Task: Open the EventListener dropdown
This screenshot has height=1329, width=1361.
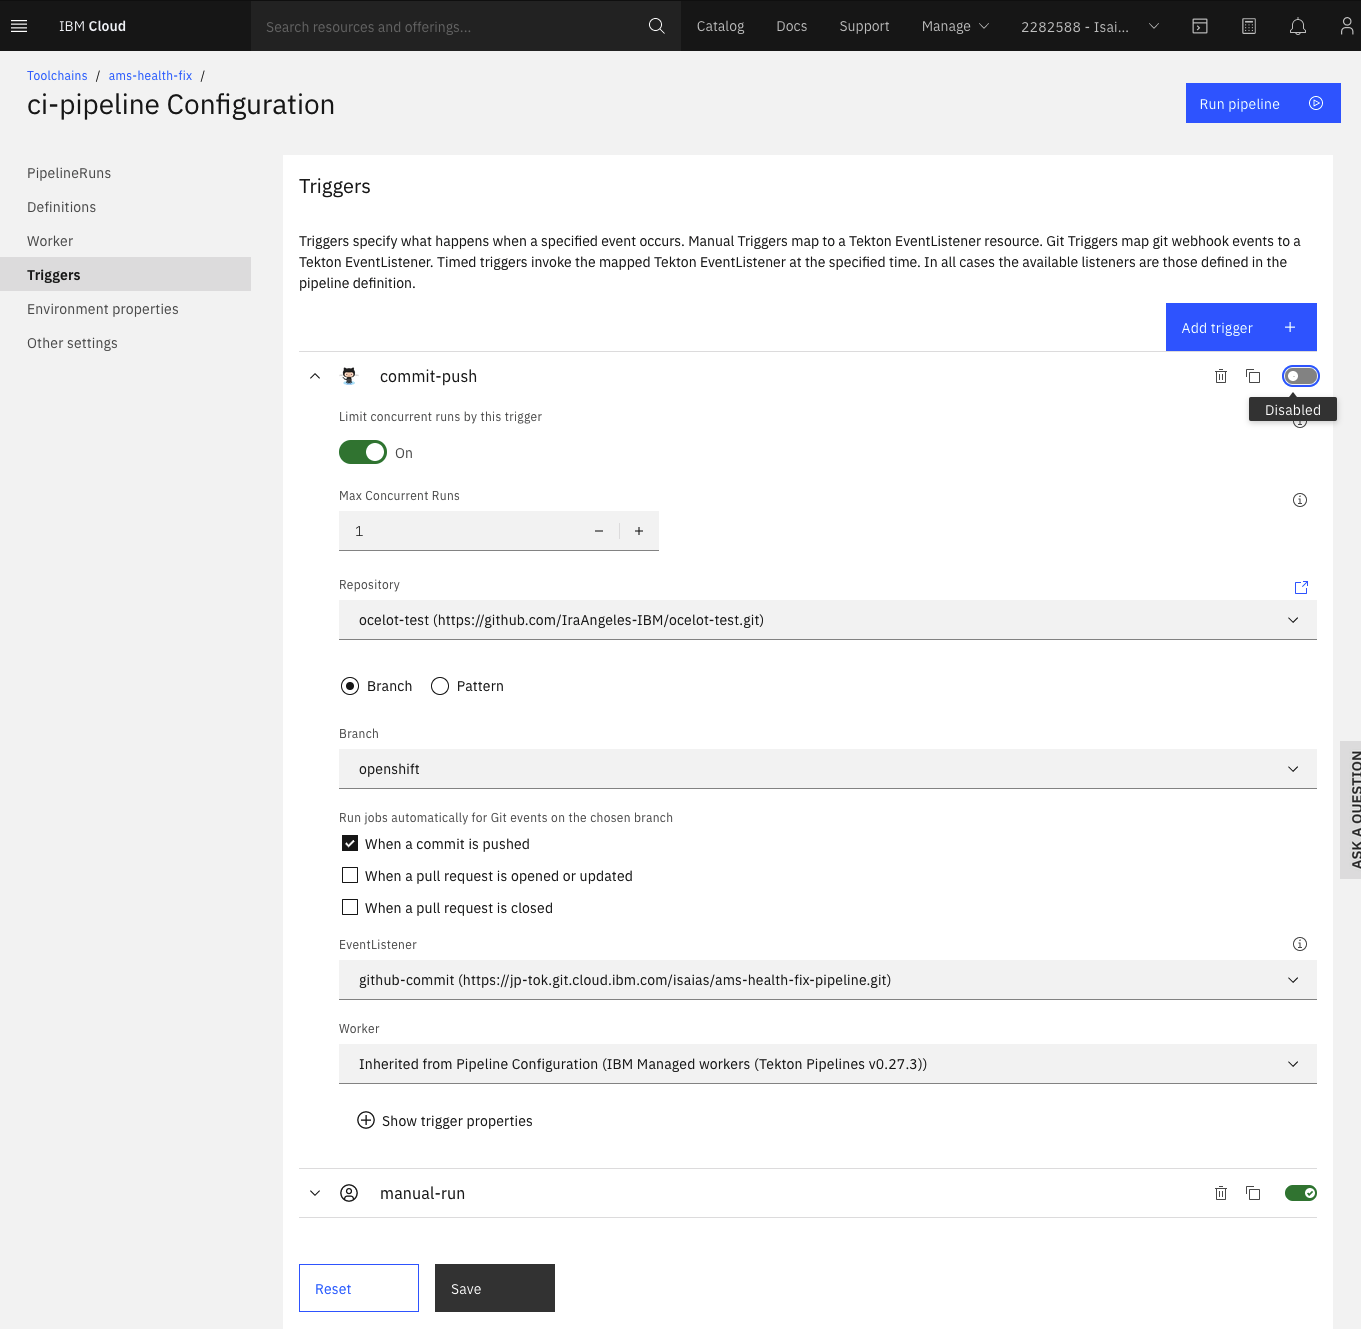Action: (x=828, y=980)
